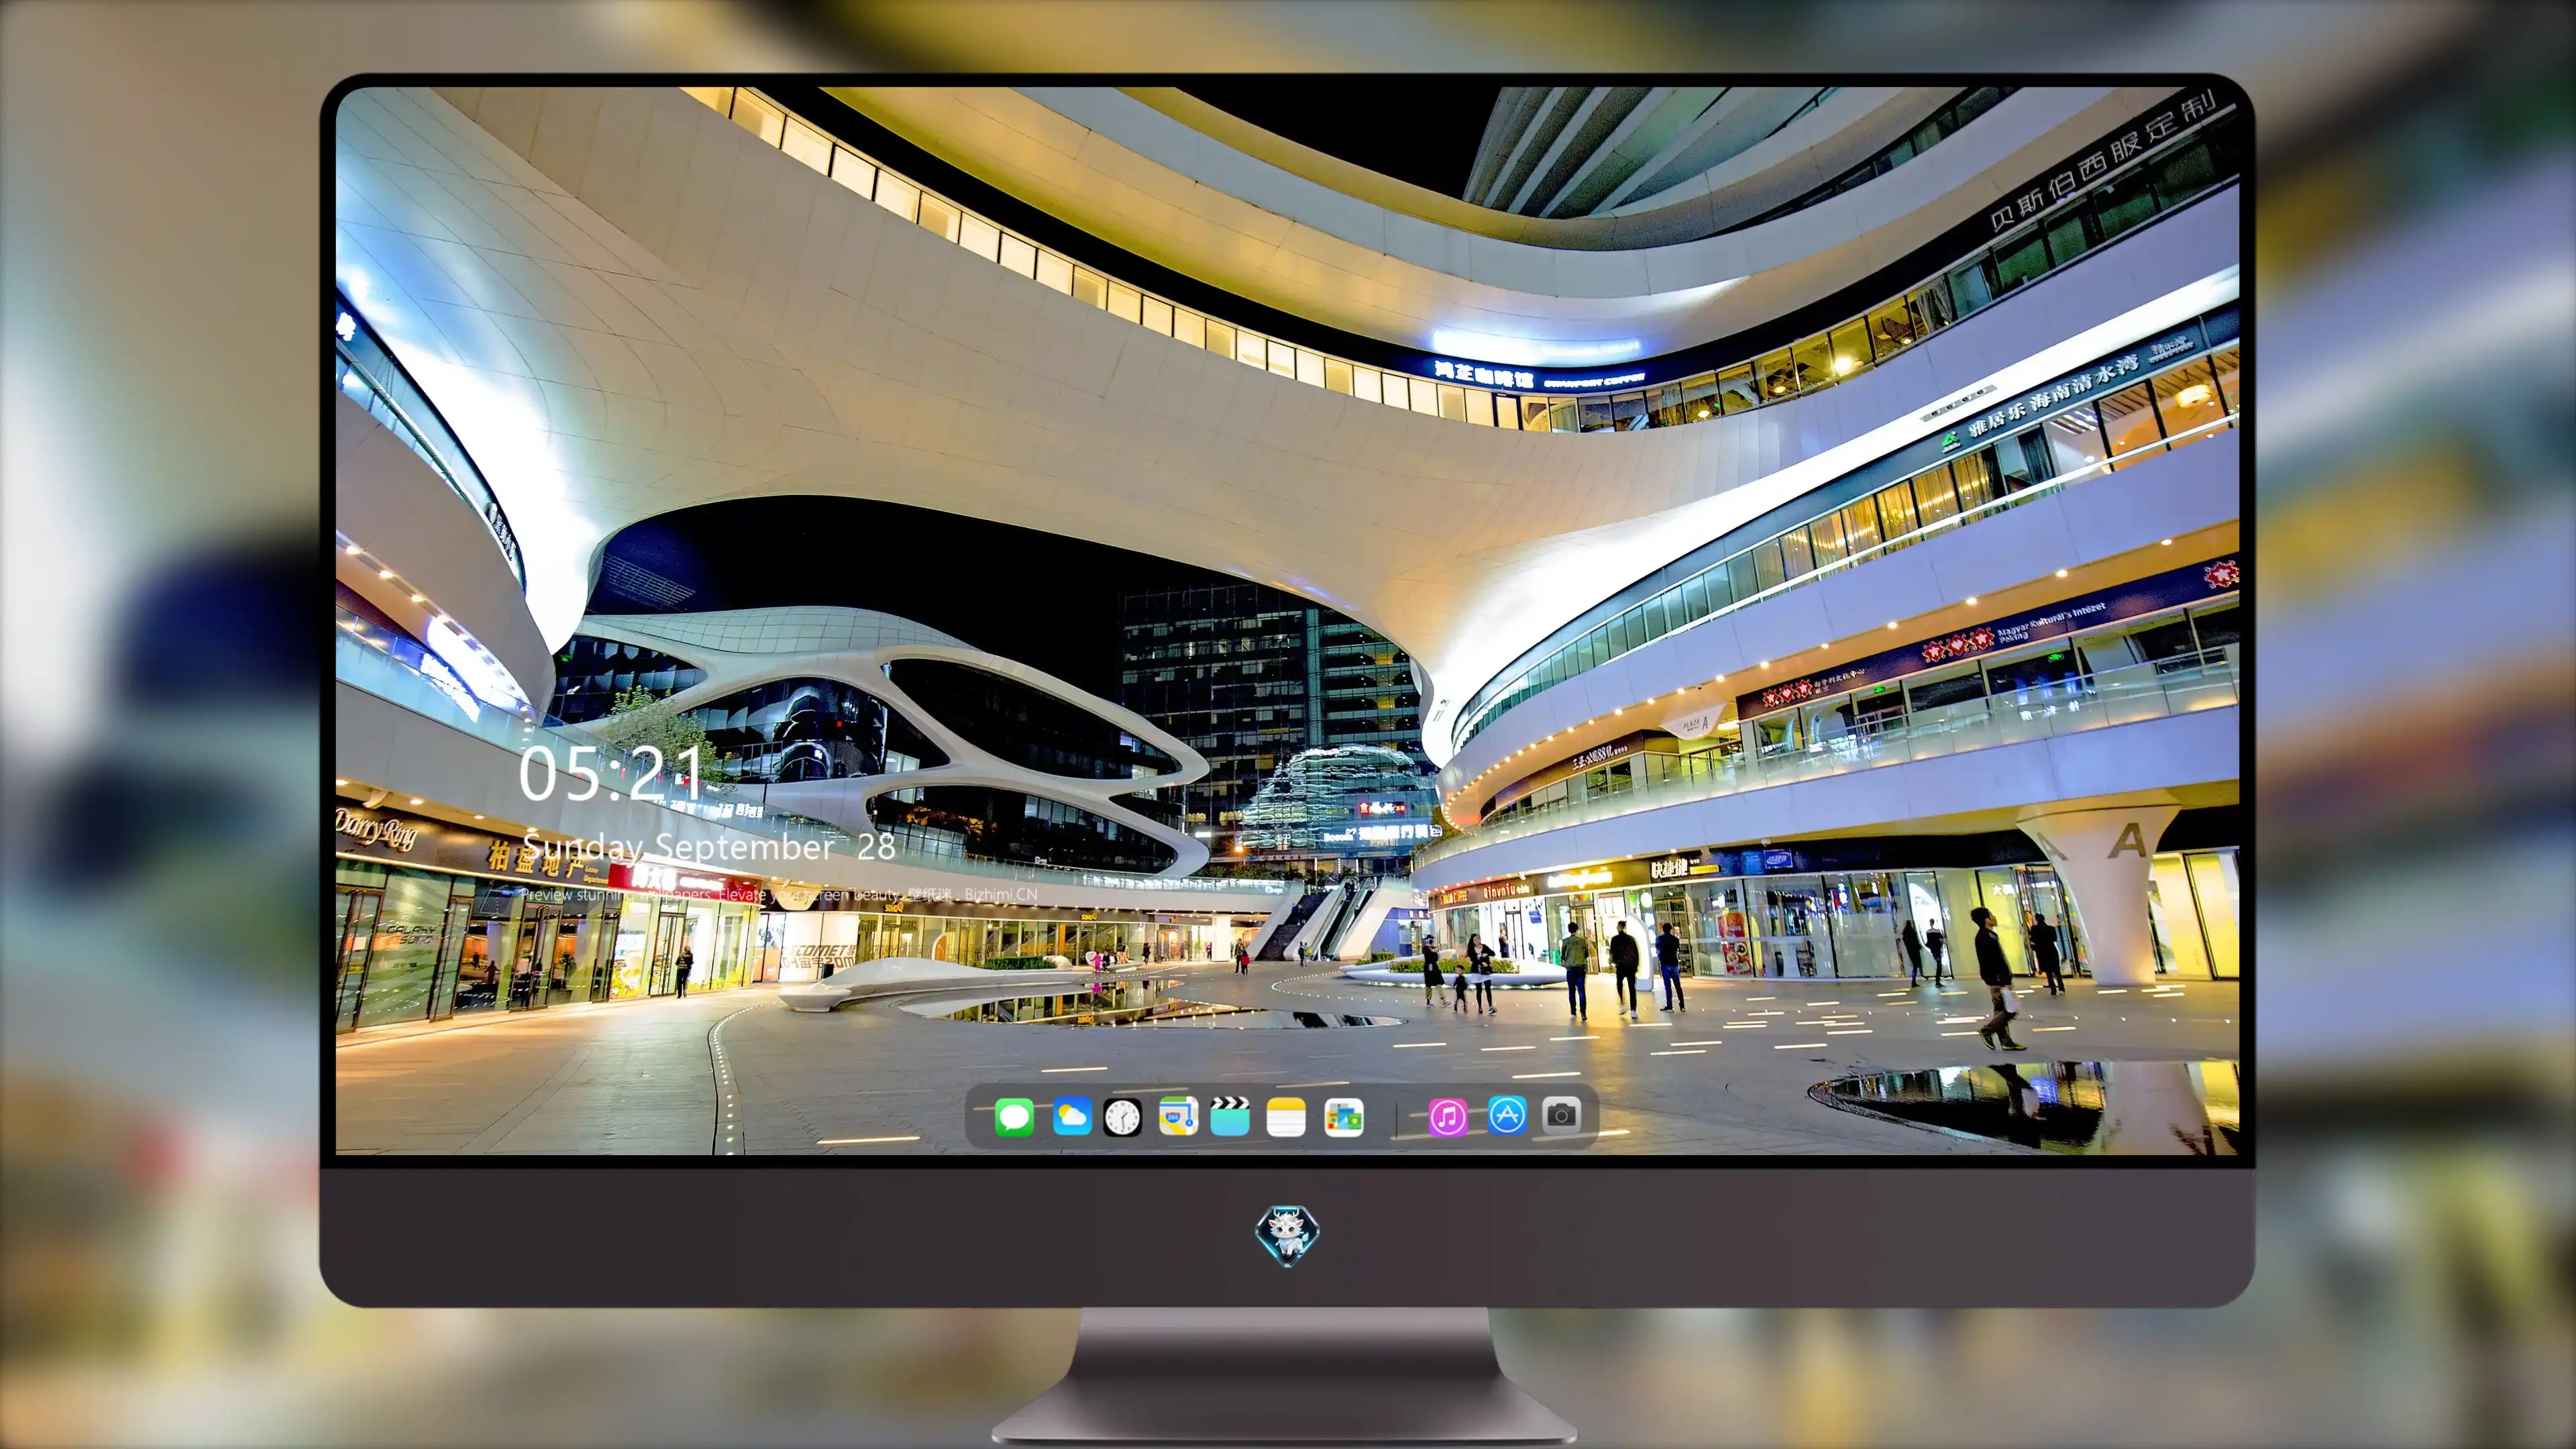Open the blue App Store icon
Screen dimensions: 2576x1449
[1507, 1115]
